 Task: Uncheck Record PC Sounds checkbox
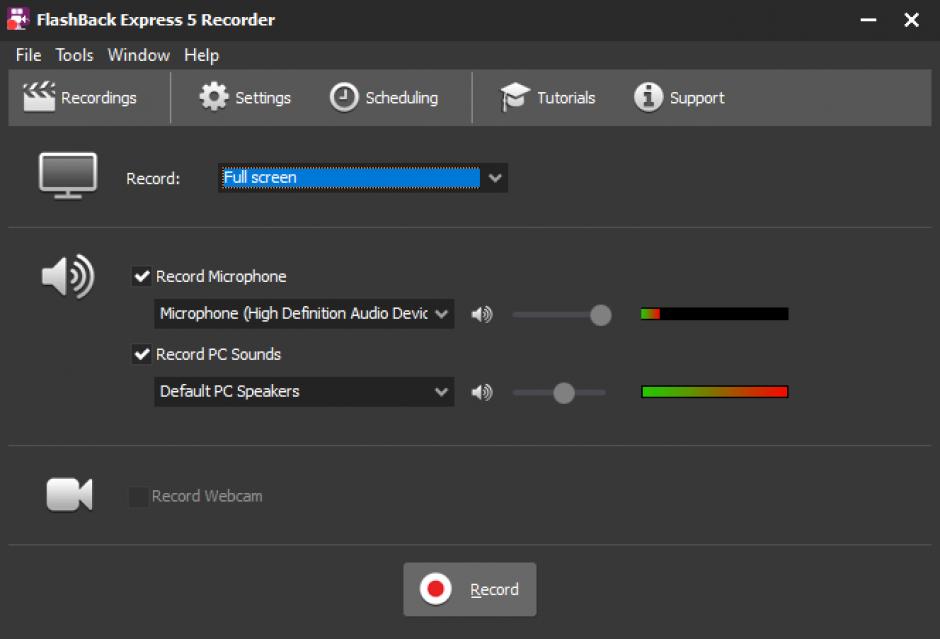coord(141,354)
